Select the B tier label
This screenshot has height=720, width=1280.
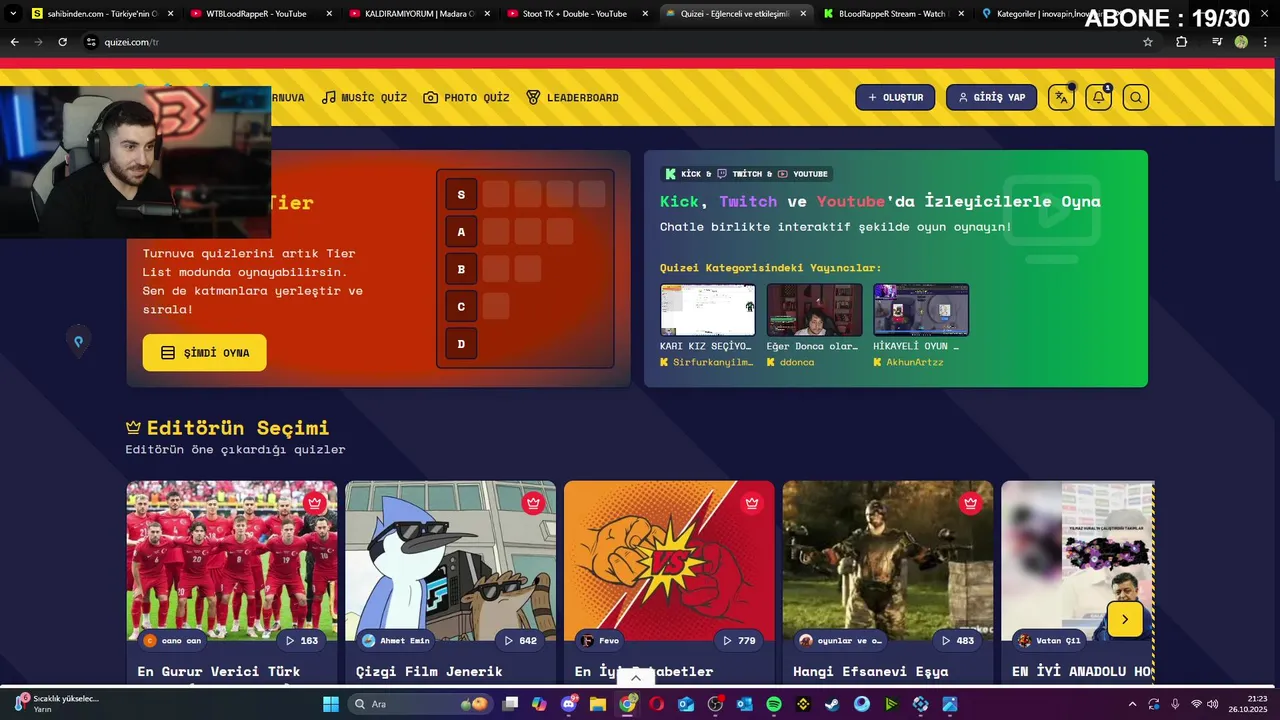[x=461, y=269]
